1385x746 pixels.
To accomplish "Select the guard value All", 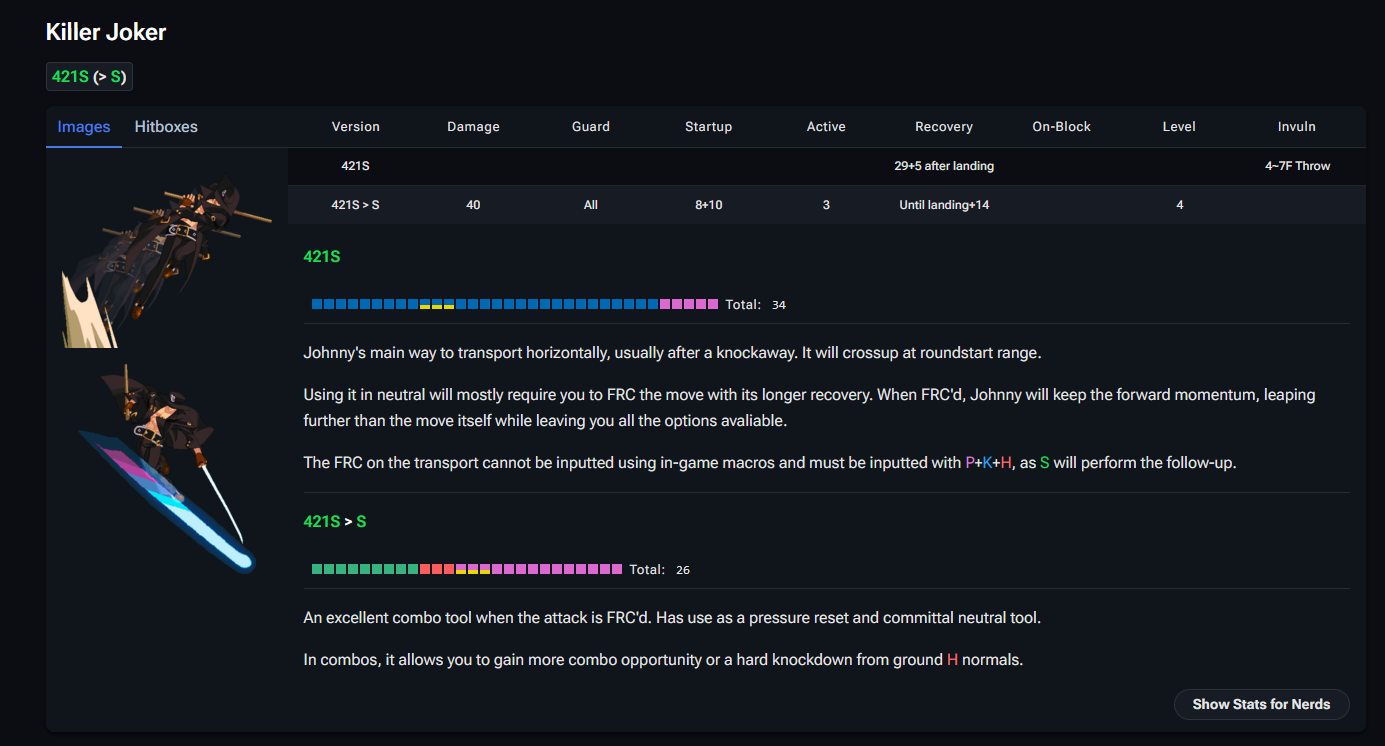I will coord(591,205).
